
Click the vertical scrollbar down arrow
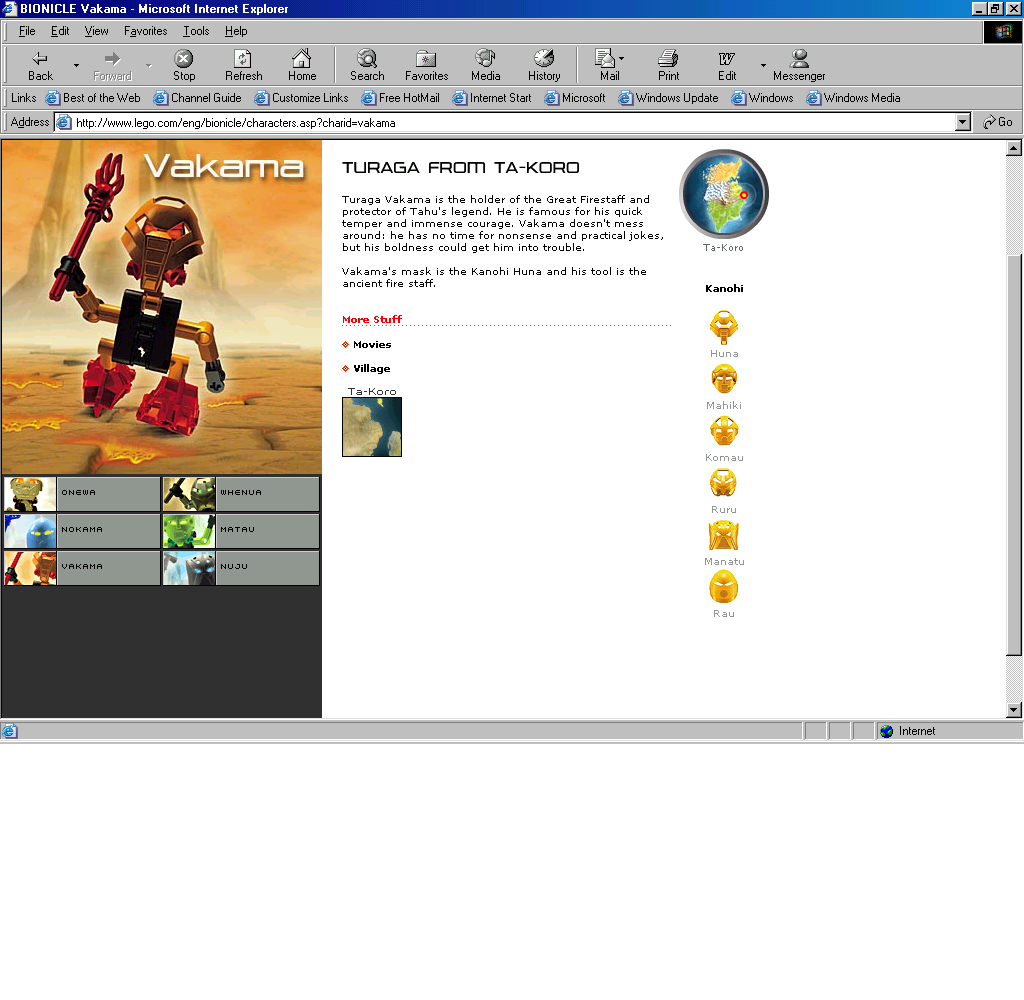(1014, 710)
